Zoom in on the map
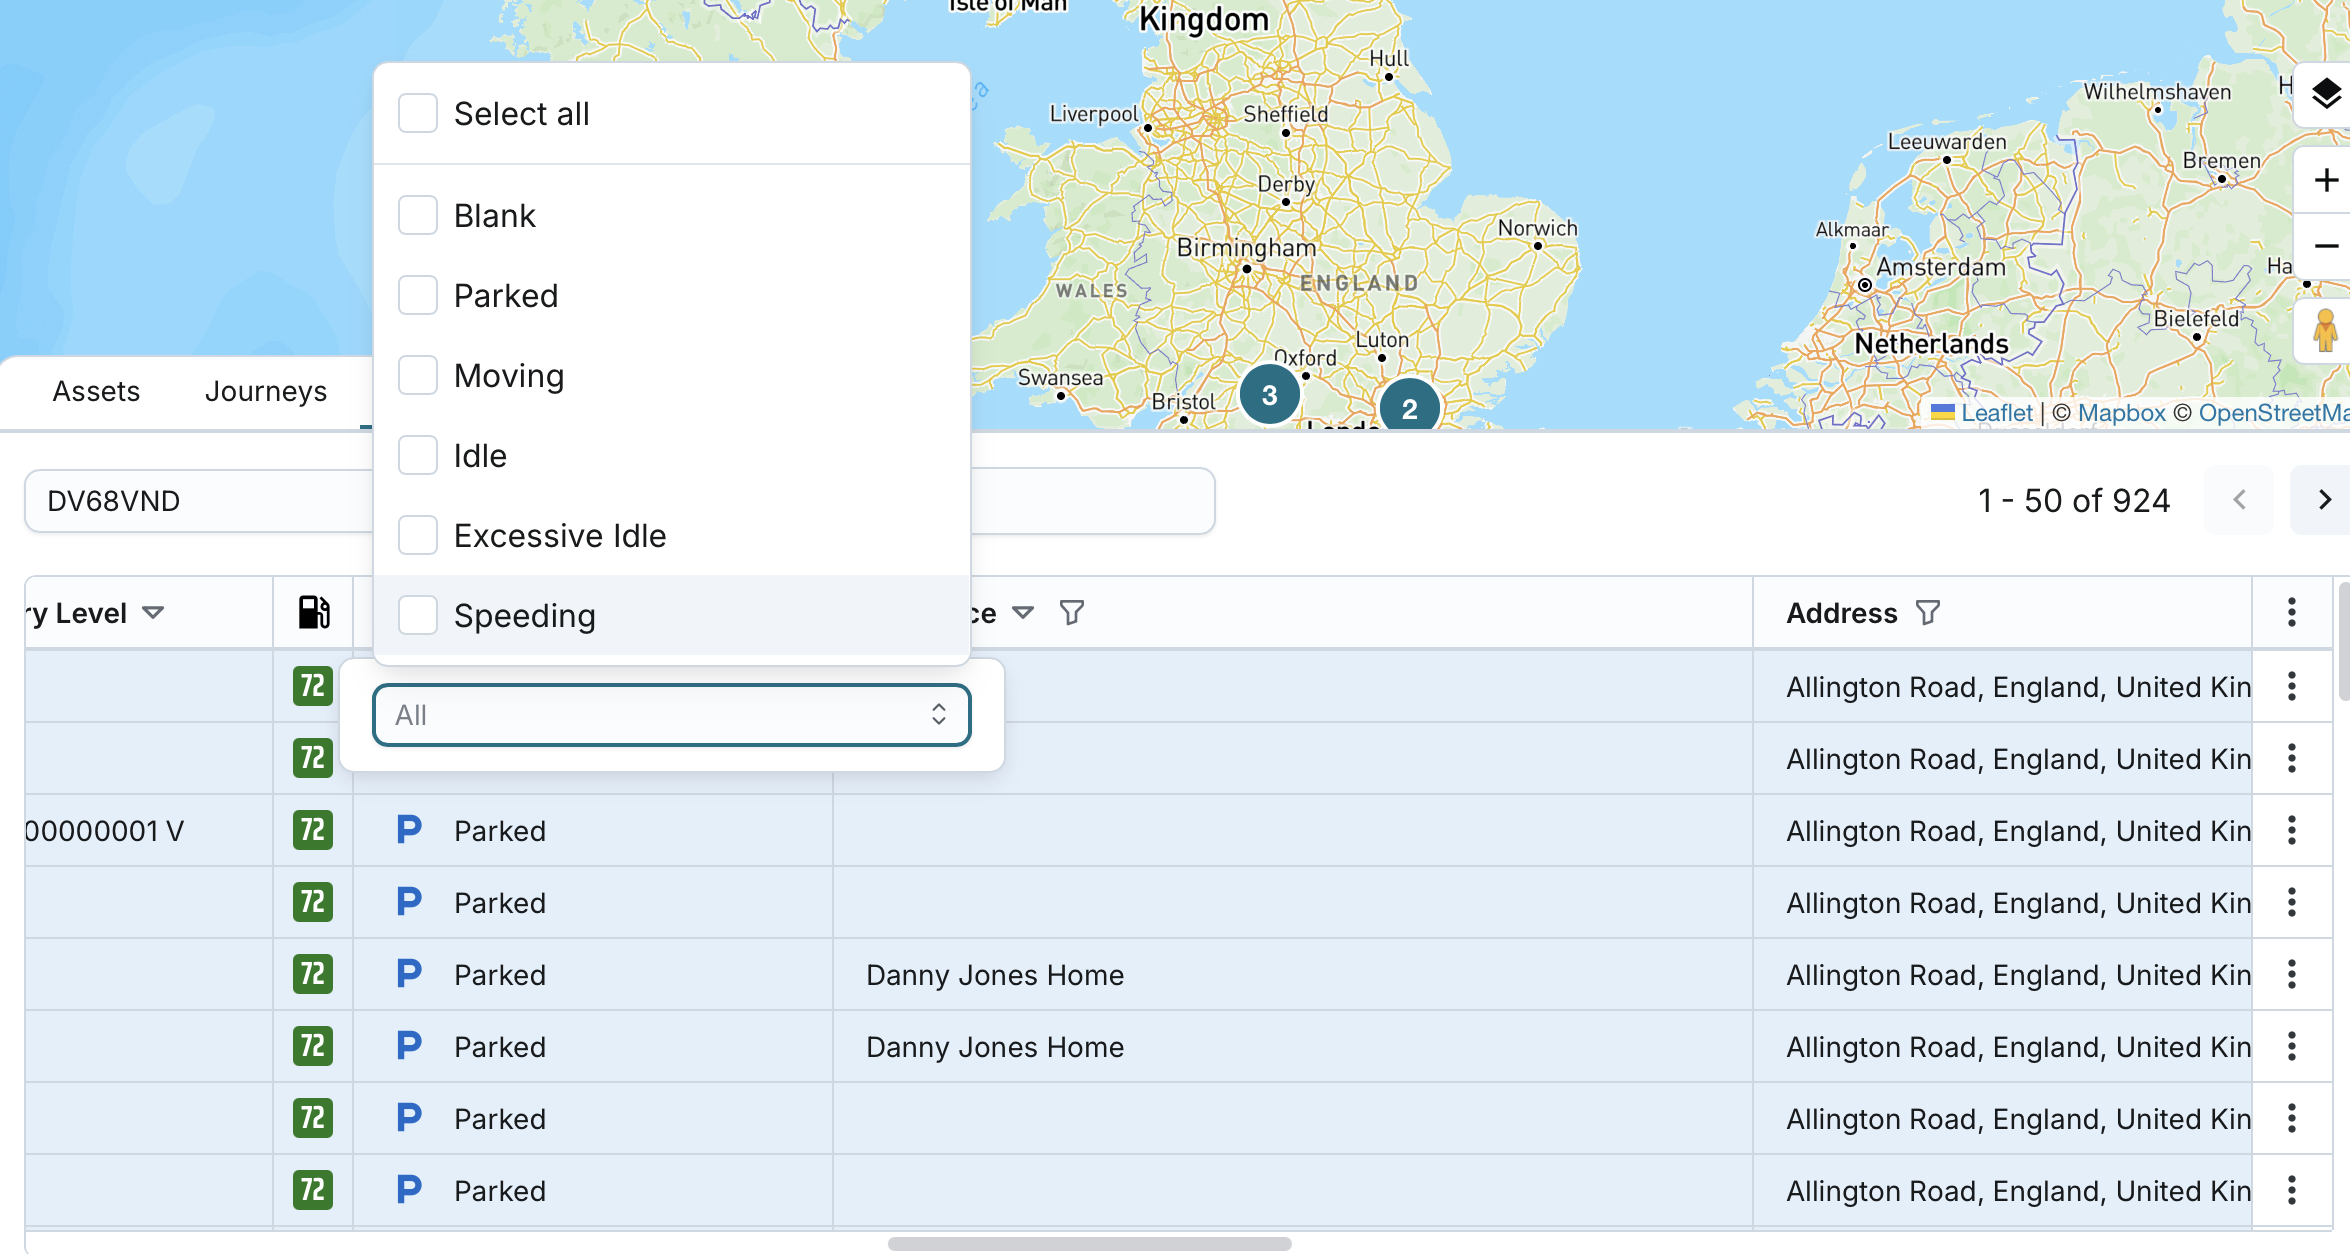The width and height of the screenshot is (2350, 1254). [x=2326, y=180]
